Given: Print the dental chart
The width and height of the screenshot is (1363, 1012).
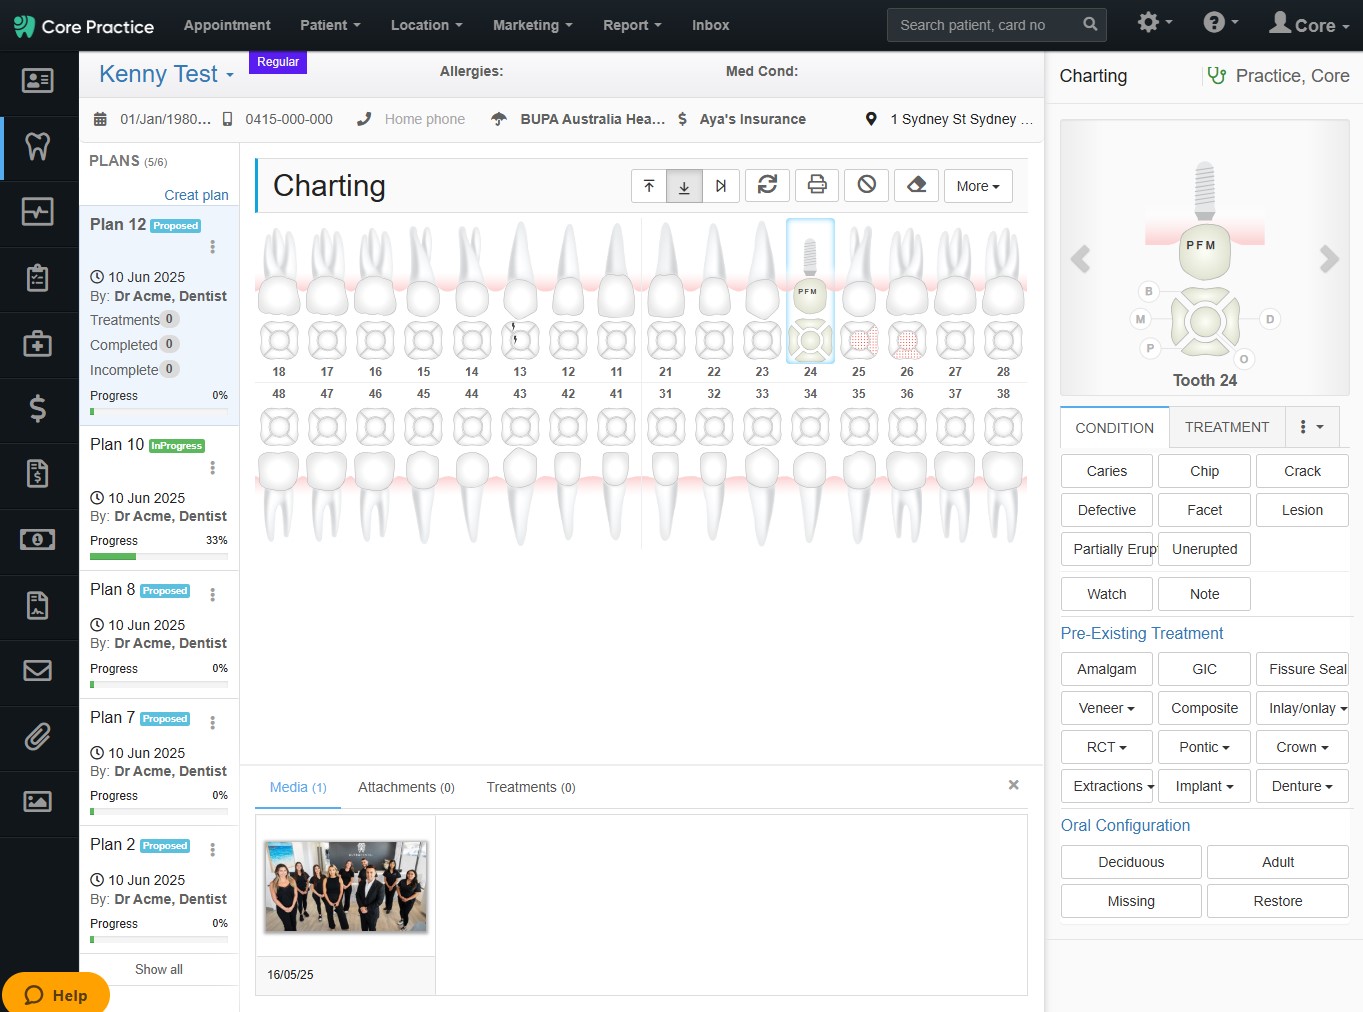Looking at the screenshot, I should (817, 185).
